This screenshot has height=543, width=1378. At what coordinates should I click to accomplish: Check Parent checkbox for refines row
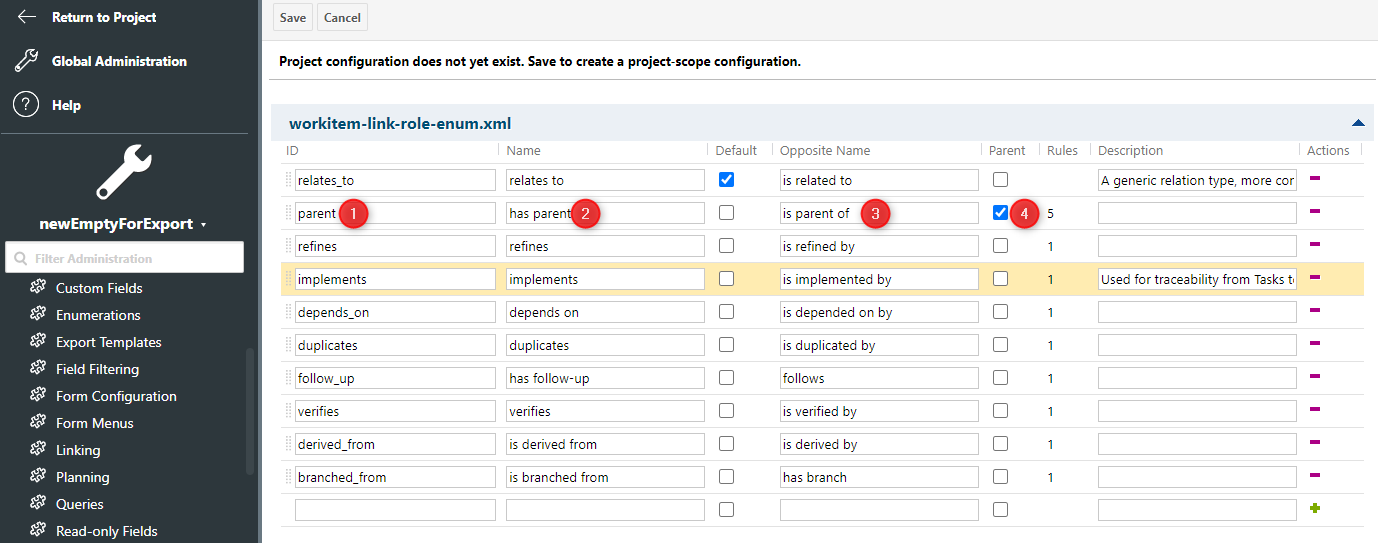point(1000,246)
